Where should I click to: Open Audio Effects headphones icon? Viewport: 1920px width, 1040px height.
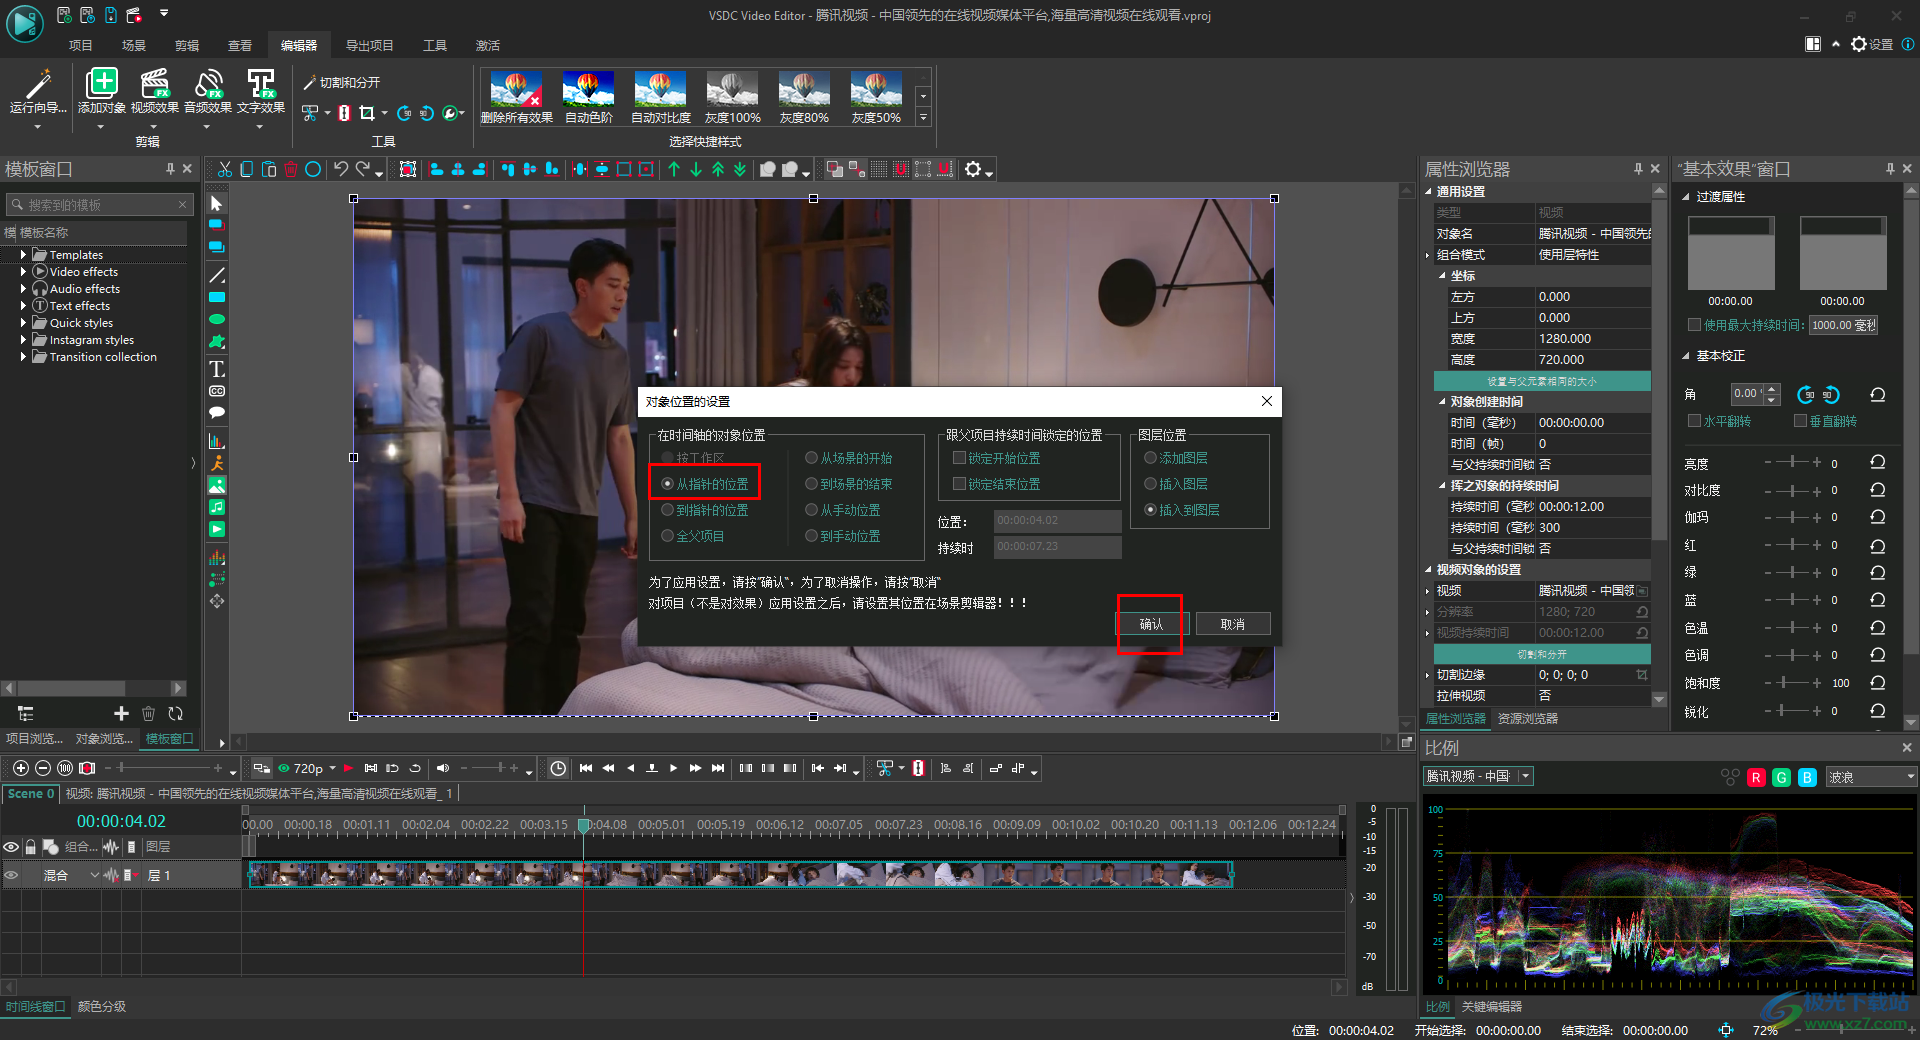tap(208, 84)
